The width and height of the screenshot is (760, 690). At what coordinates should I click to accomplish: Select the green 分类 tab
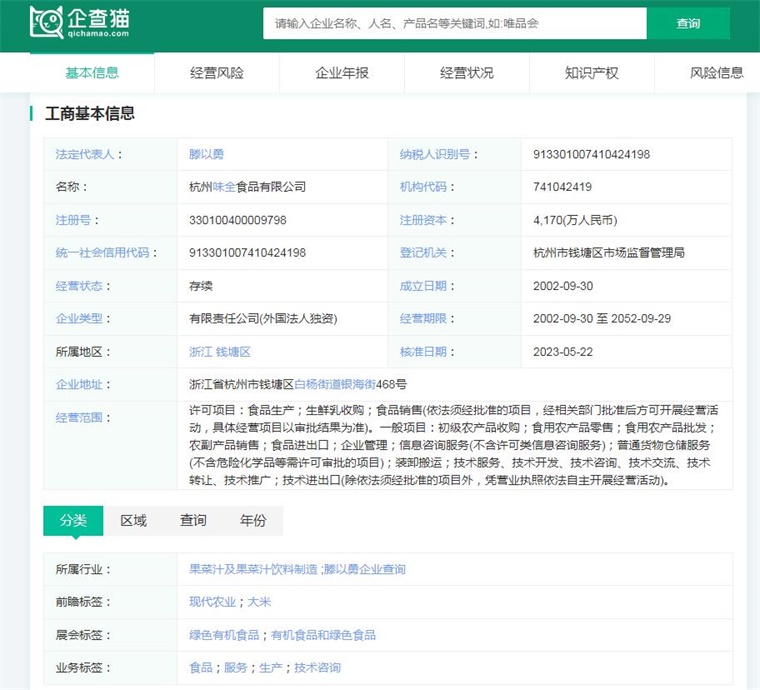tap(73, 520)
